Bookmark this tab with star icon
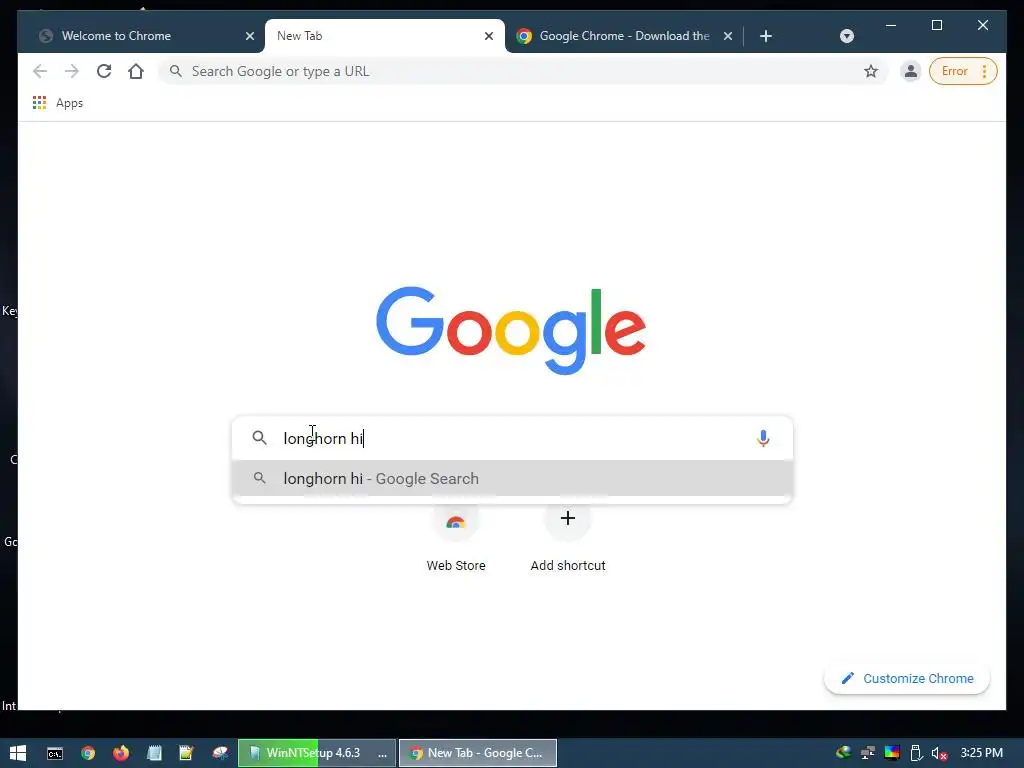The height and width of the screenshot is (768, 1024). 871,71
